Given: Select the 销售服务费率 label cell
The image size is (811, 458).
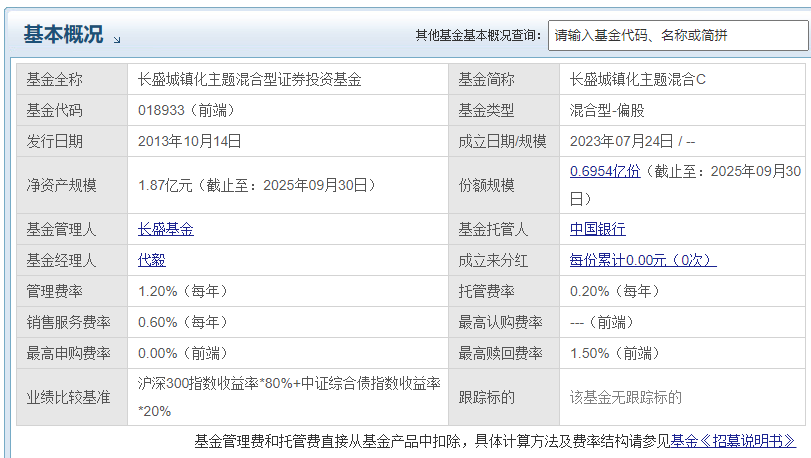Looking at the screenshot, I should pos(72,322).
